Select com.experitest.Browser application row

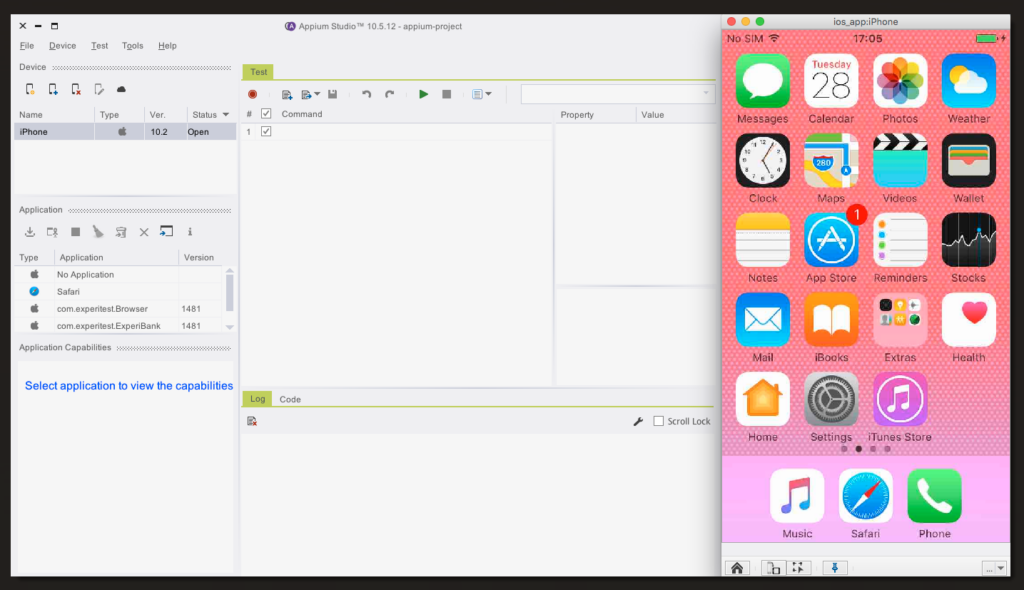(x=119, y=308)
